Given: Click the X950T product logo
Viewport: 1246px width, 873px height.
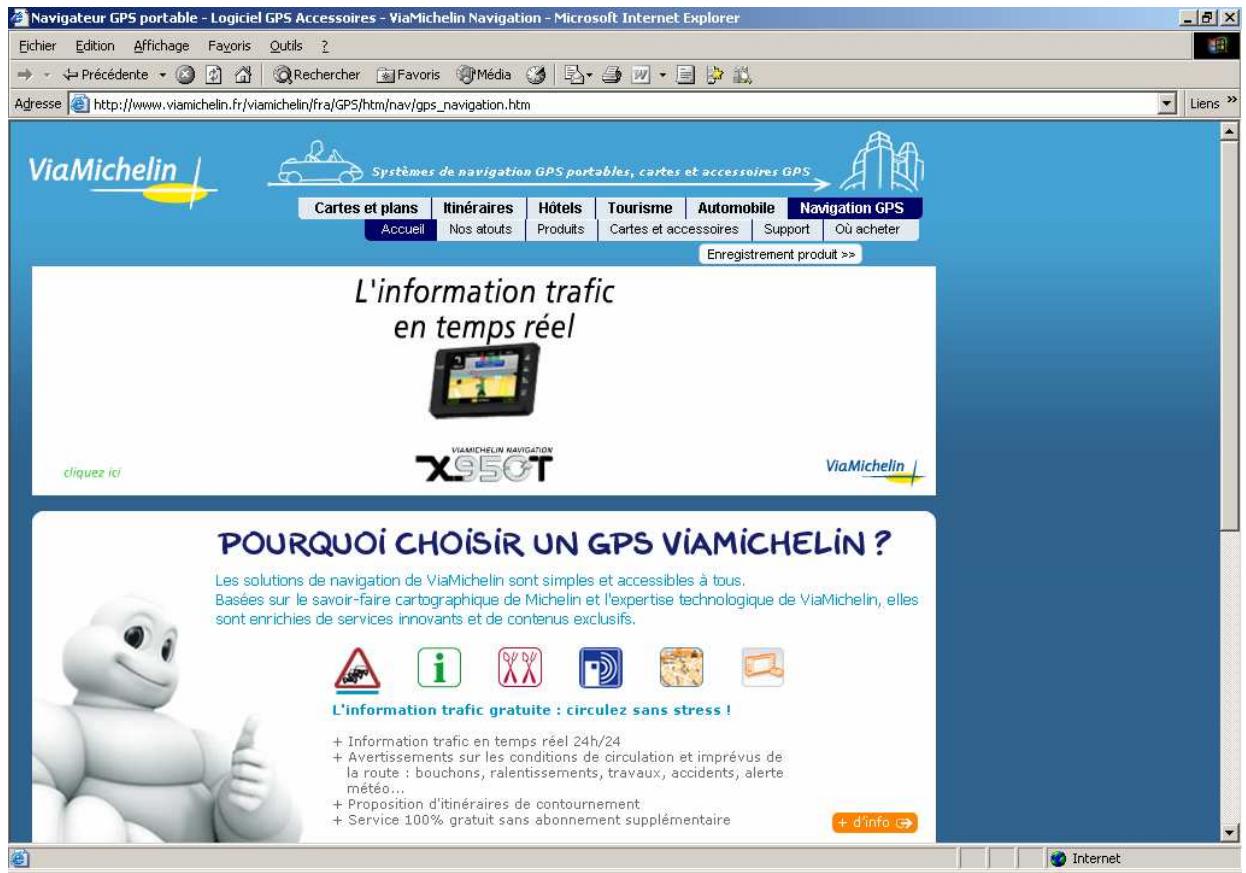Looking at the screenshot, I should click(x=484, y=464).
